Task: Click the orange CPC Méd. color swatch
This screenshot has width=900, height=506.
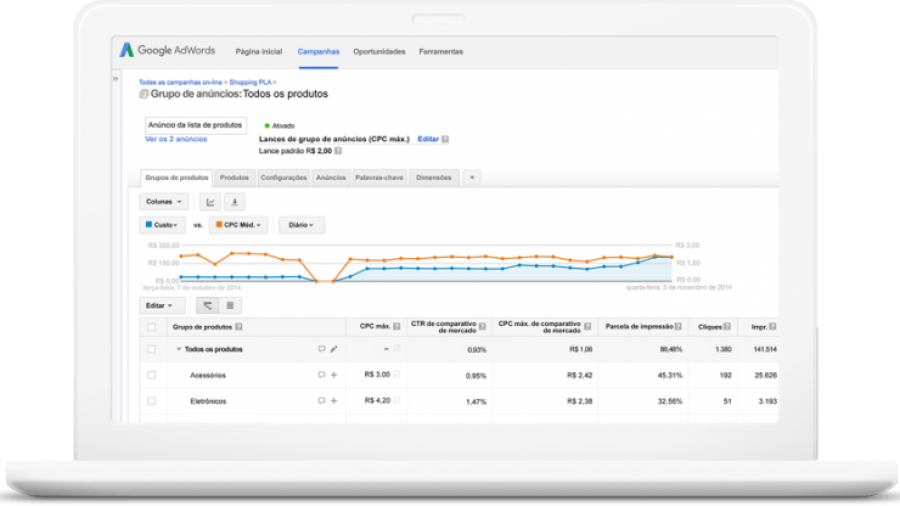Action: click(219, 225)
